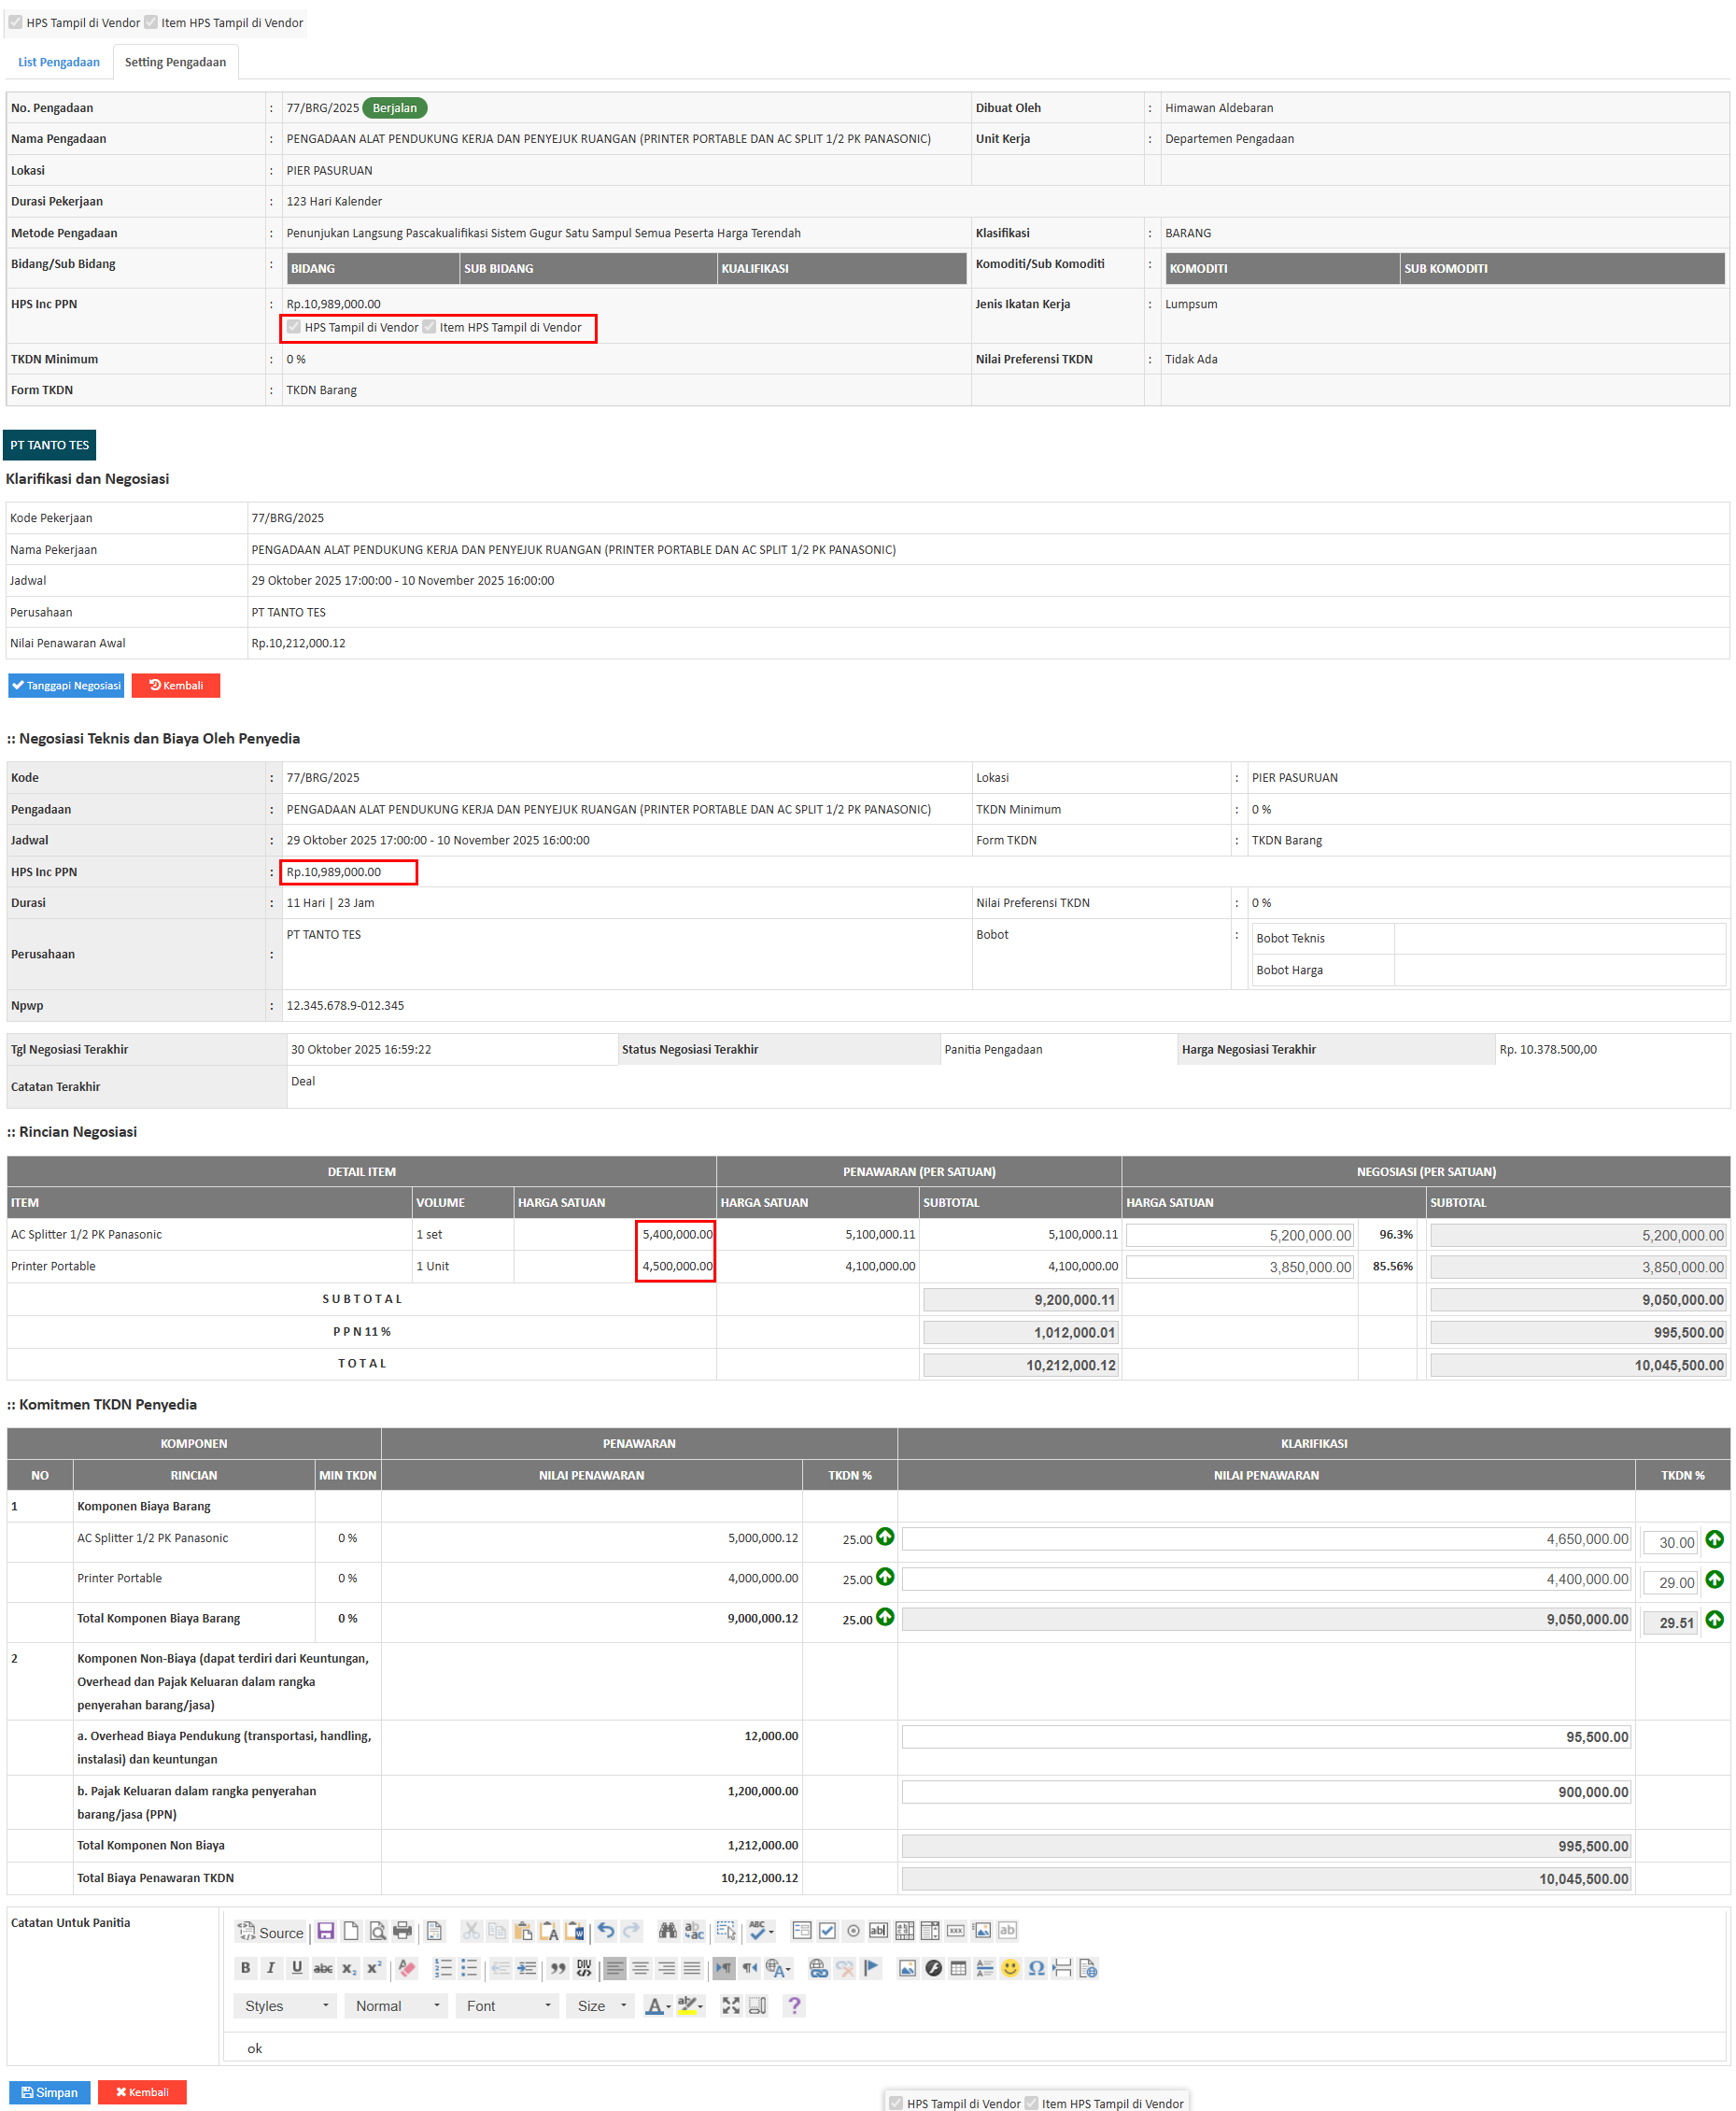Image resolution: width=1736 pixels, height=2111 pixels.
Task: Apply Underline formatting in the editor
Action: (x=297, y=1968)
